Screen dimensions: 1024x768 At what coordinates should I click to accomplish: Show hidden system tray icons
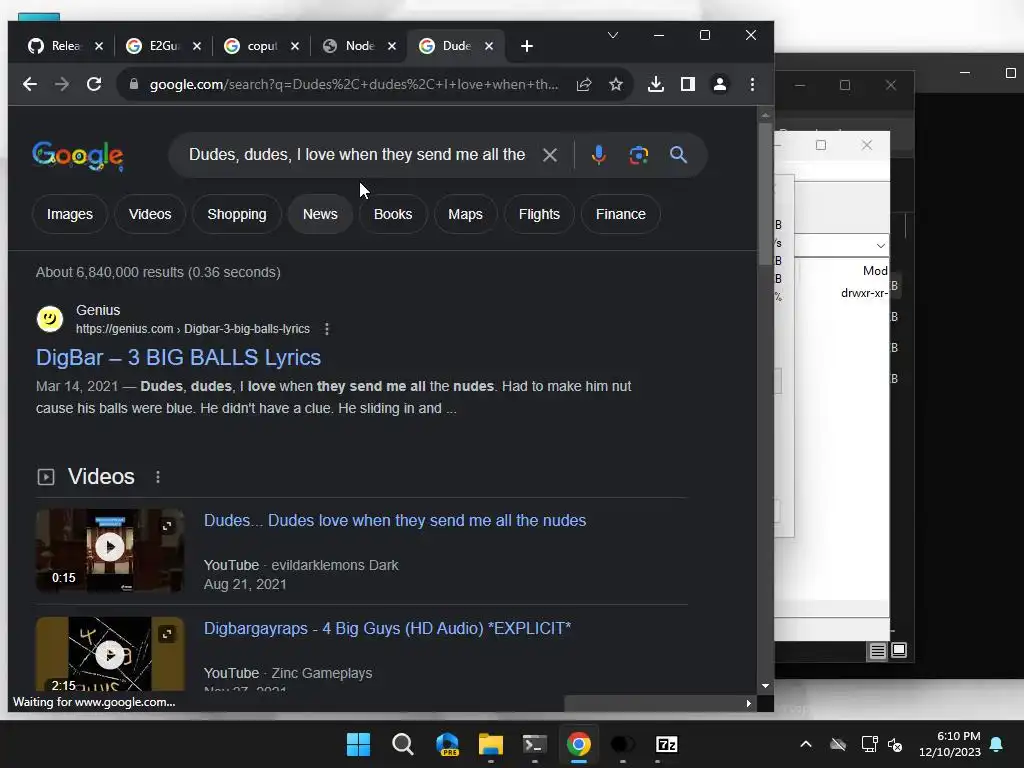click(806, 744)
